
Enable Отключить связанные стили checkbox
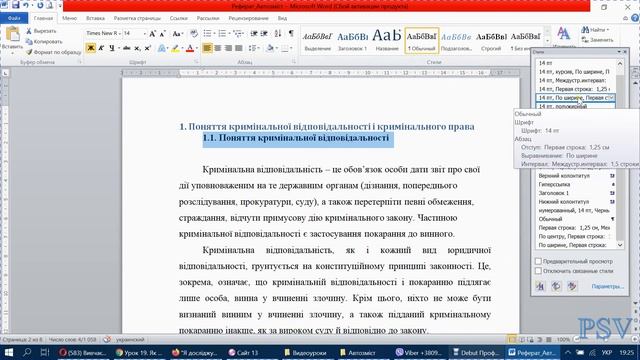[x=538, y=271]
